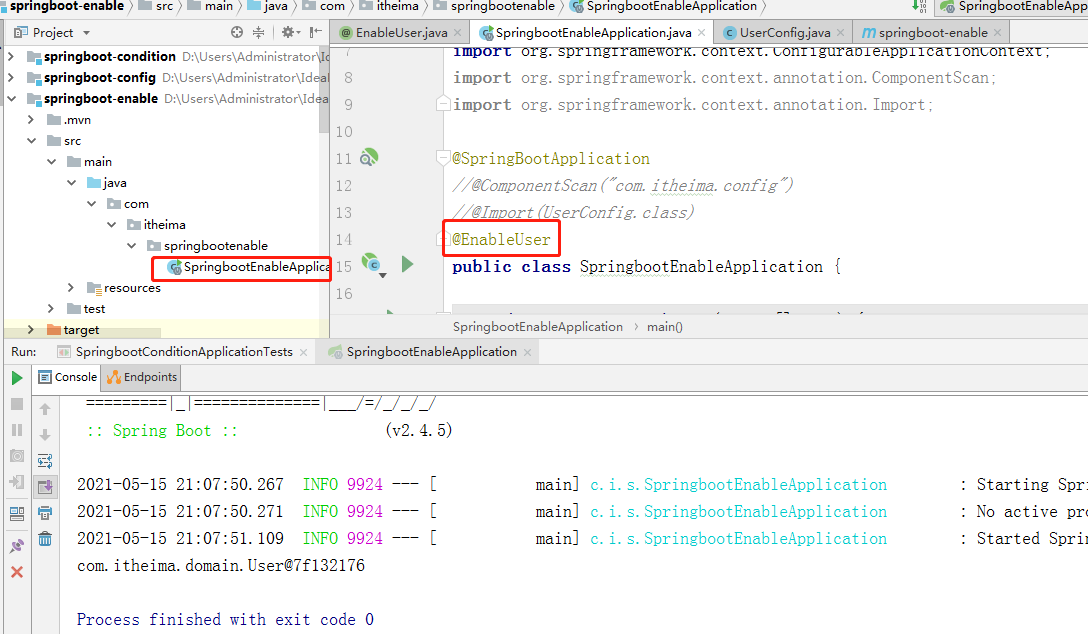Click the Dump Threads camera icon
1088x634 pixels.
pos(17,456)
